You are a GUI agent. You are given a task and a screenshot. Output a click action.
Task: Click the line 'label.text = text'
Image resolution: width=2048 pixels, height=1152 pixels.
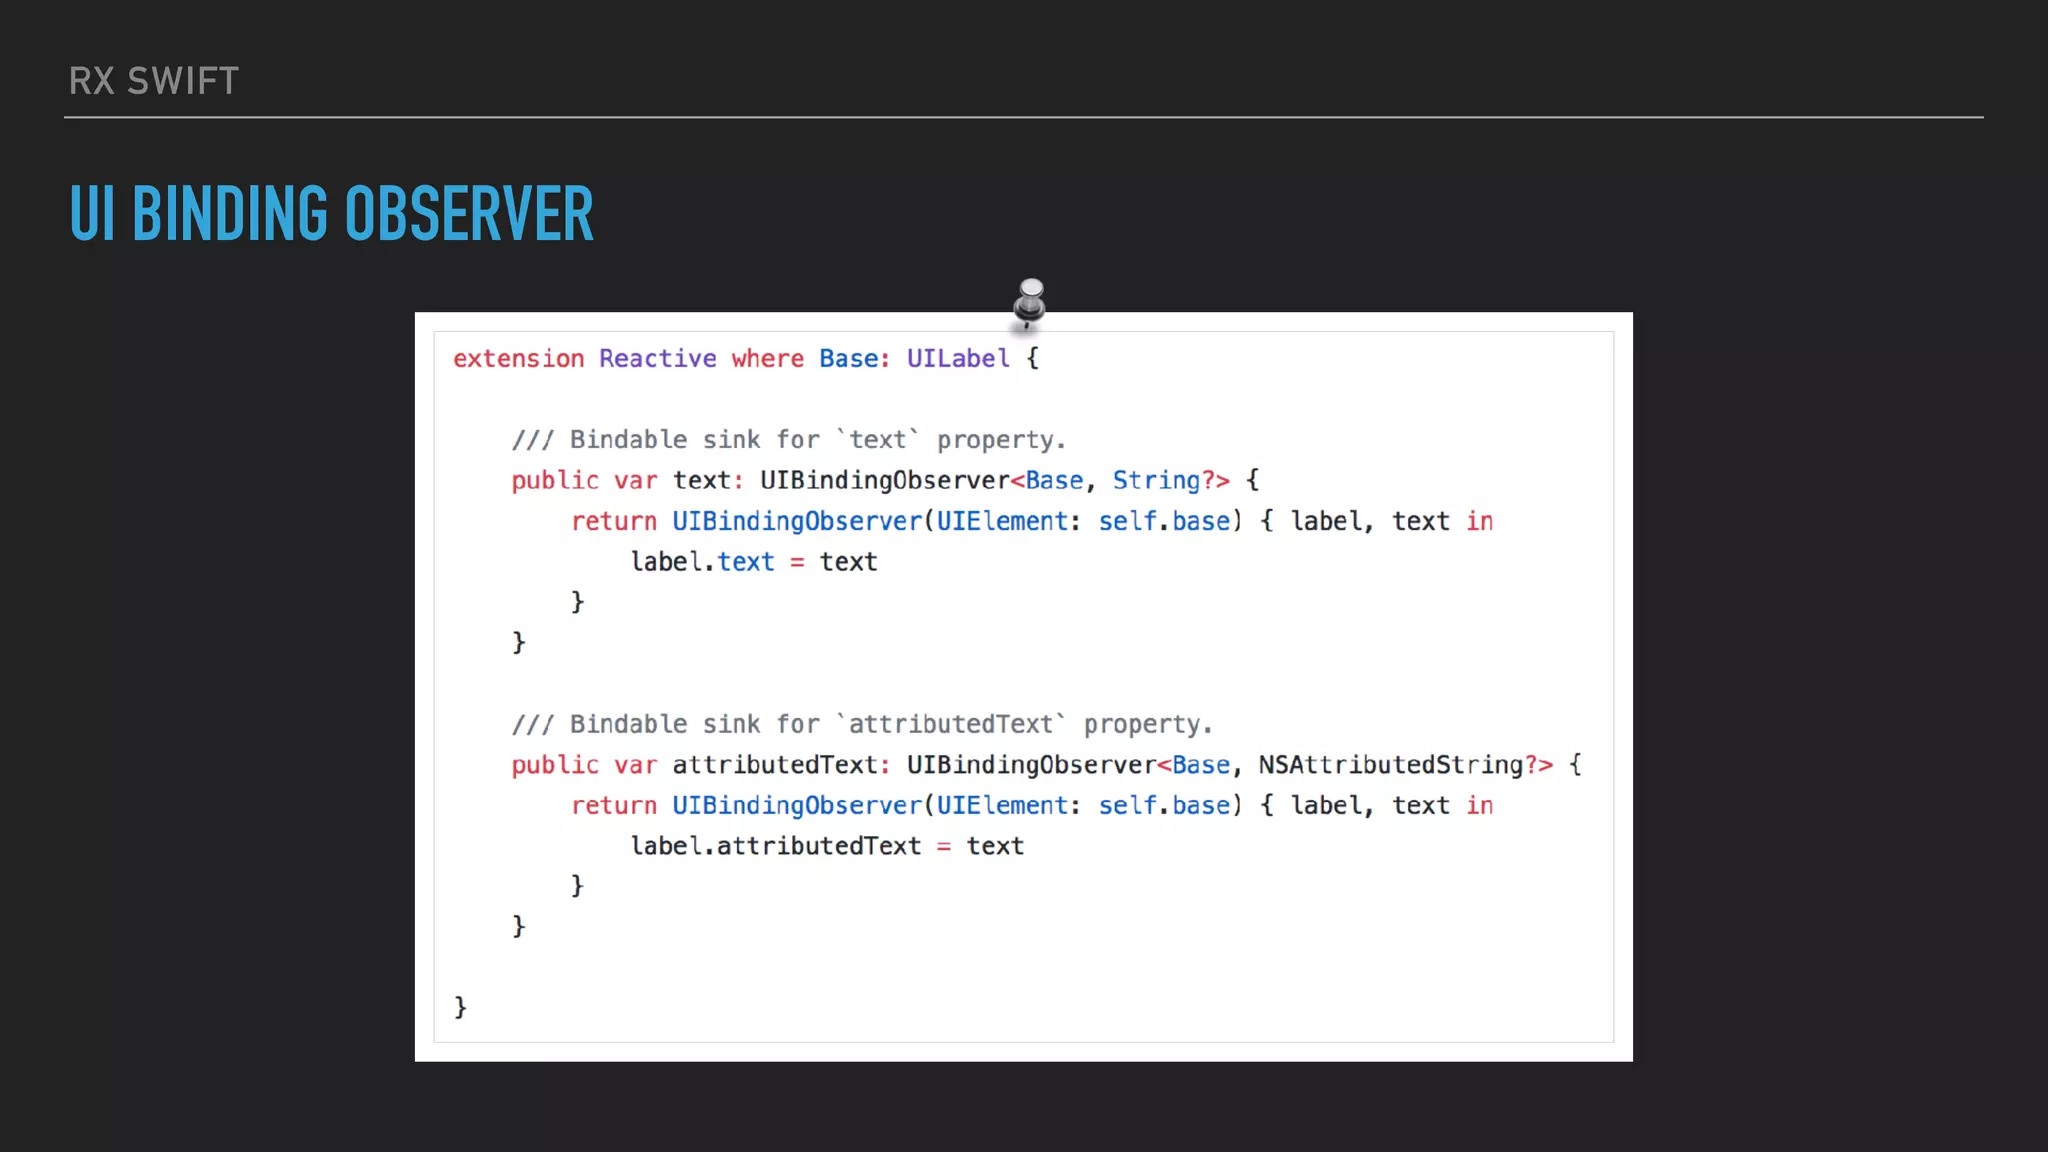click(x=754, y=562)
